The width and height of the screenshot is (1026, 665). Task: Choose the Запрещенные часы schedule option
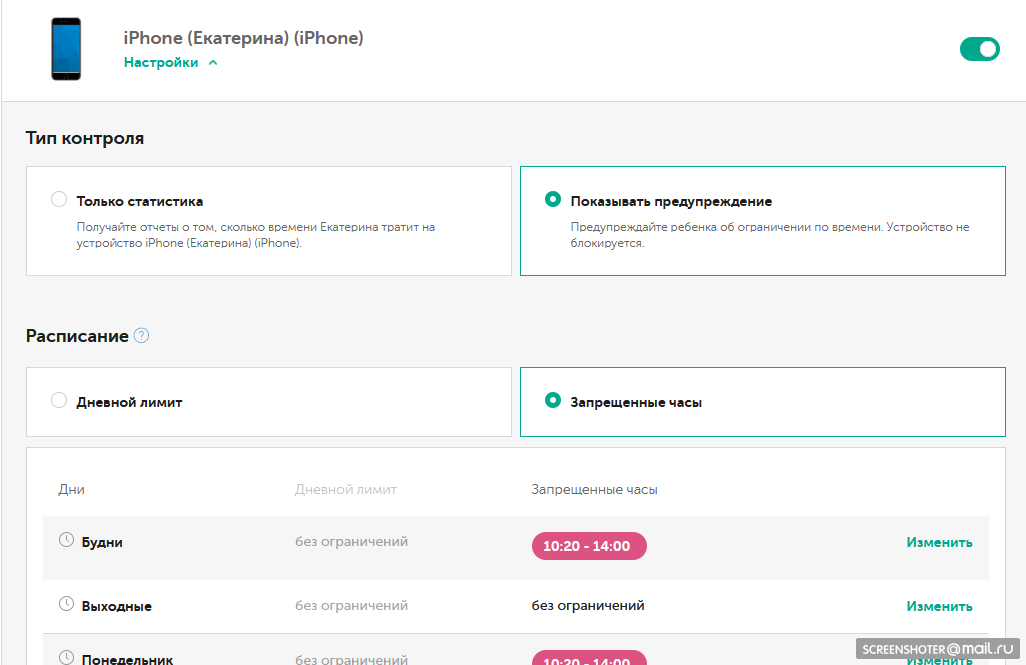click(x=552, y=401)
